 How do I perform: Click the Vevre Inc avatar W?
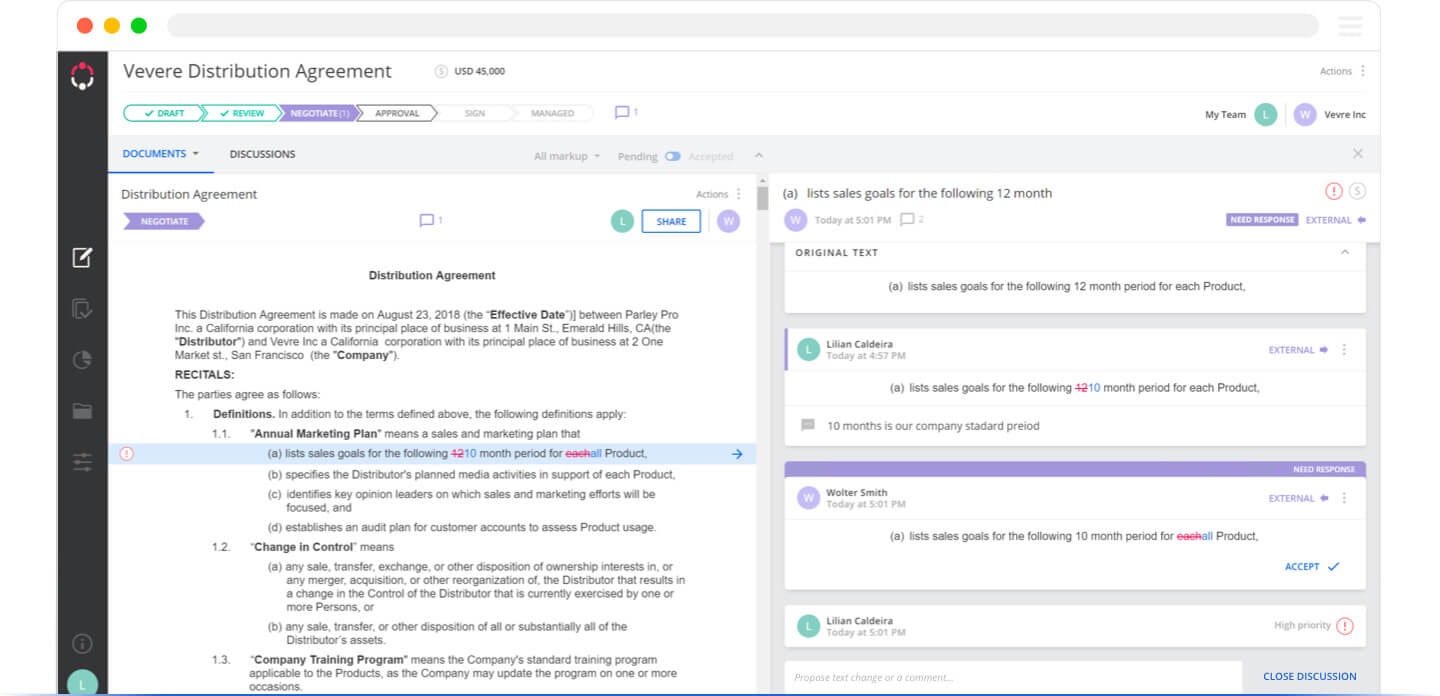pyautogui.click(x=1304, y=114)
